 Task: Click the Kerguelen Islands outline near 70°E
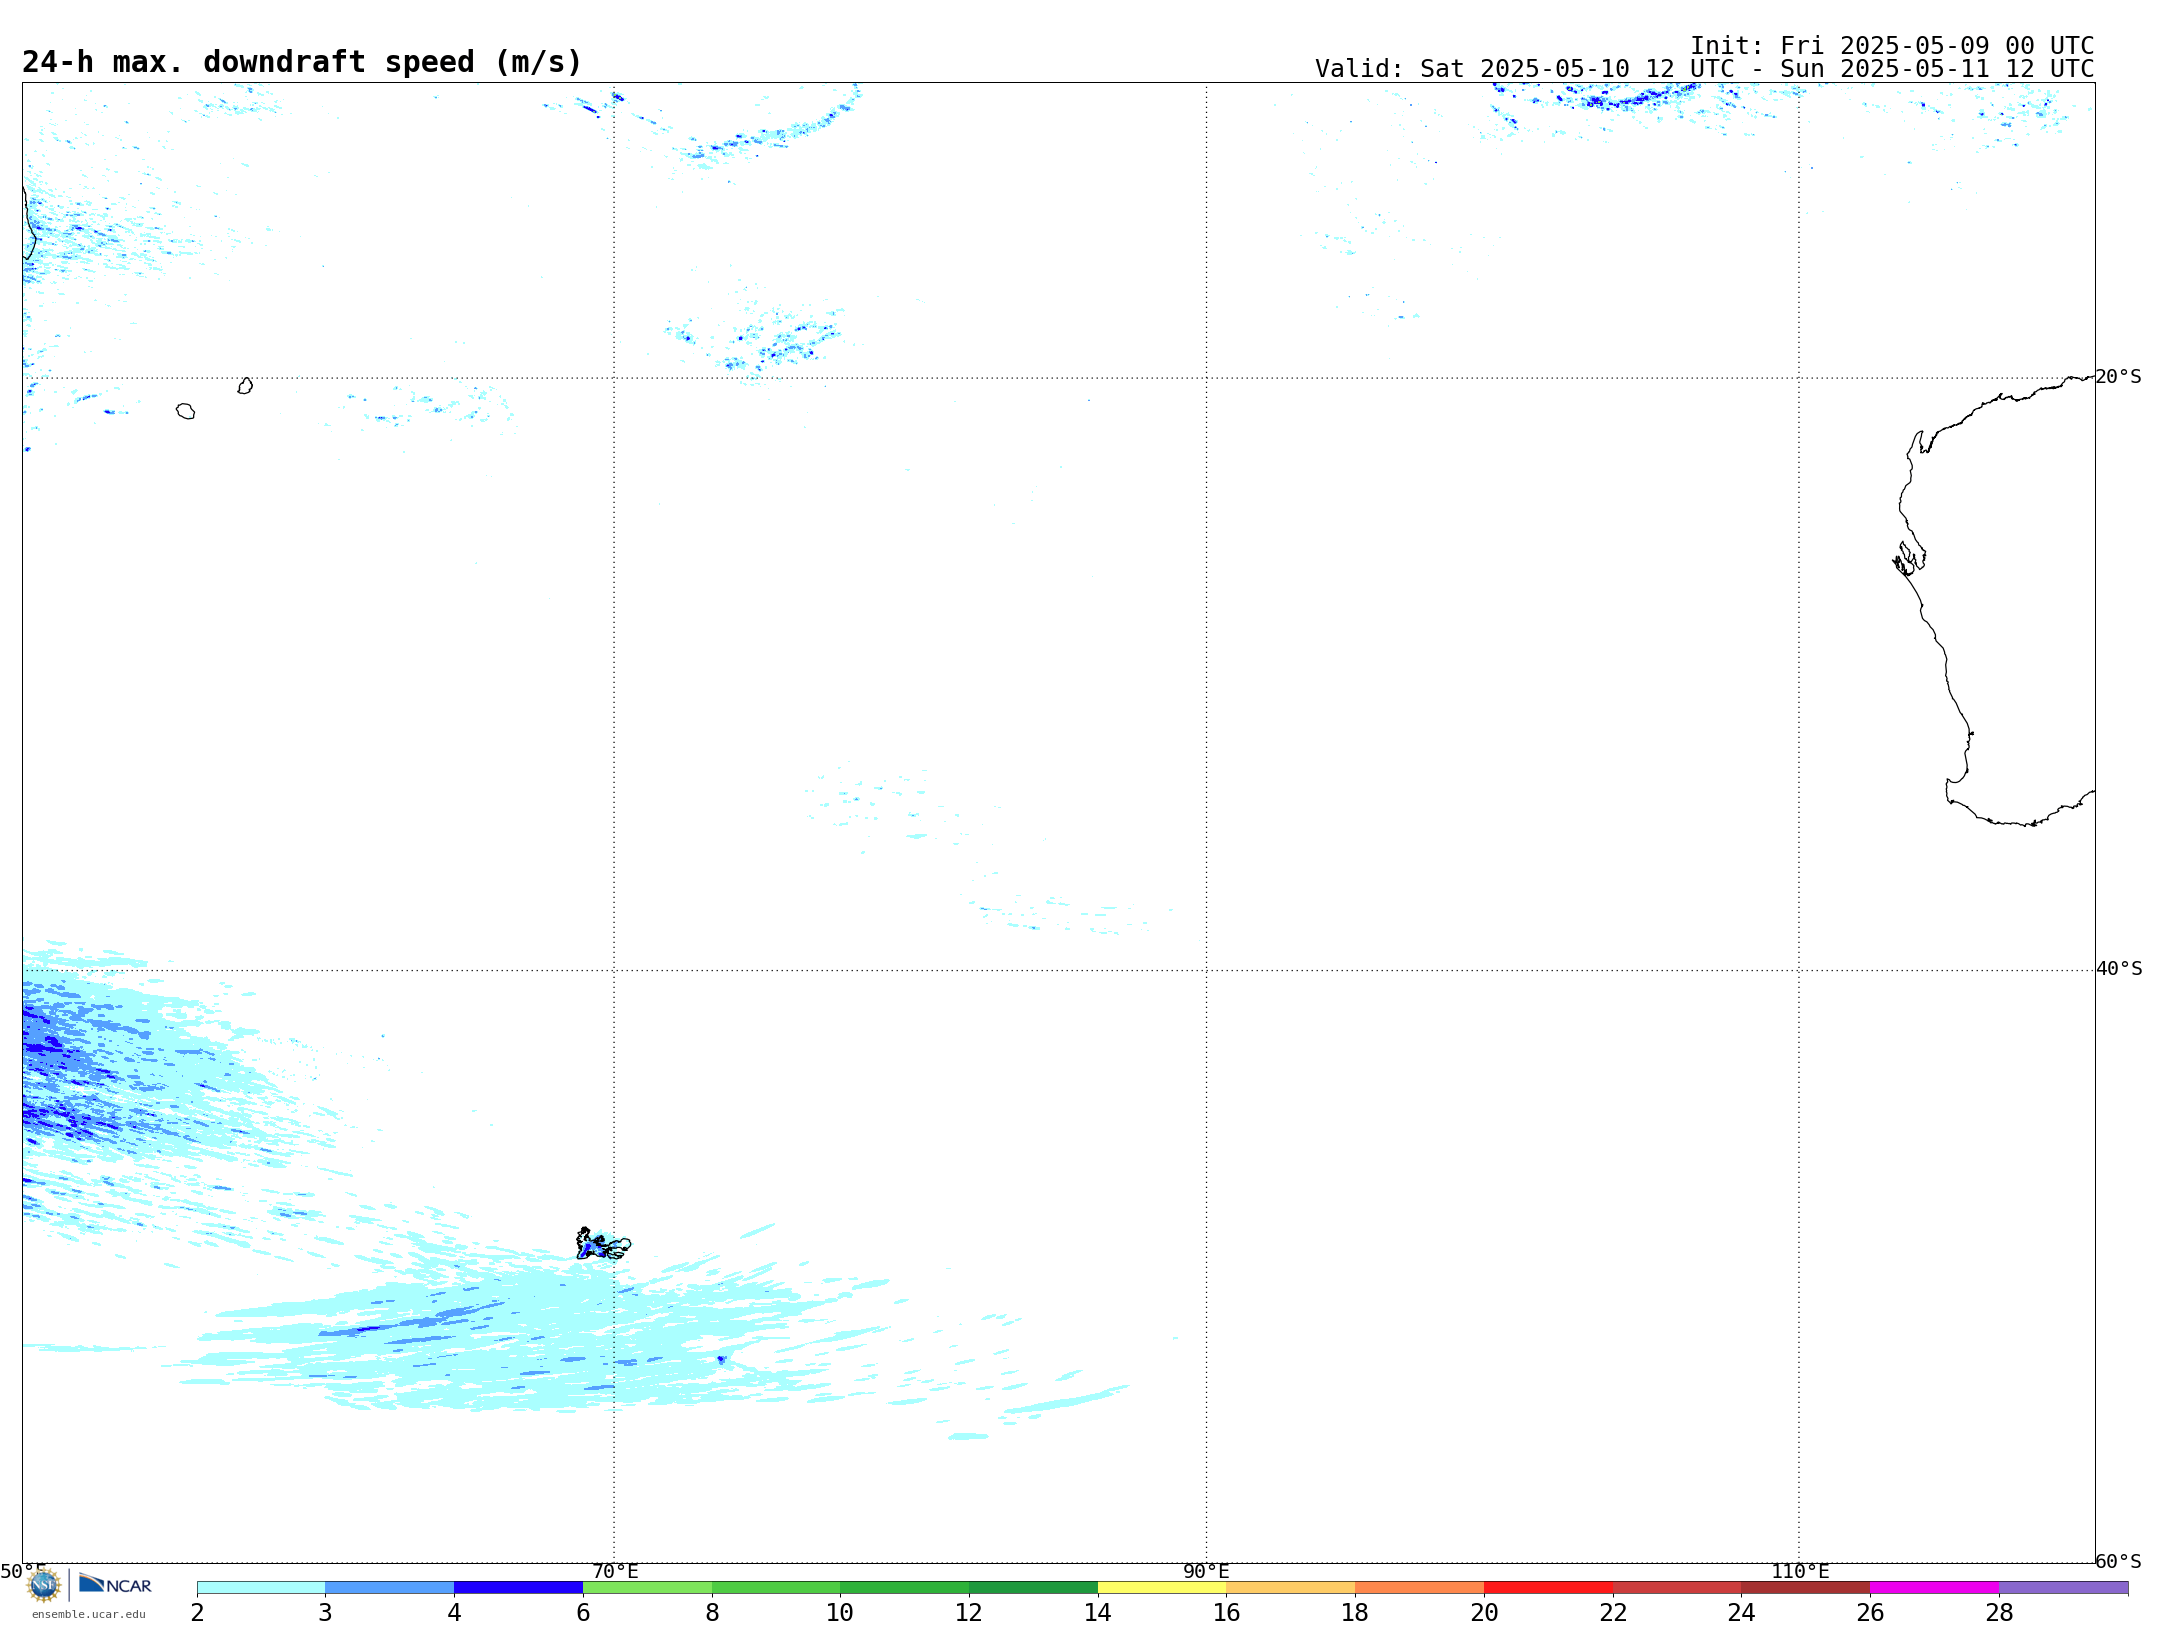(603, 1244)
